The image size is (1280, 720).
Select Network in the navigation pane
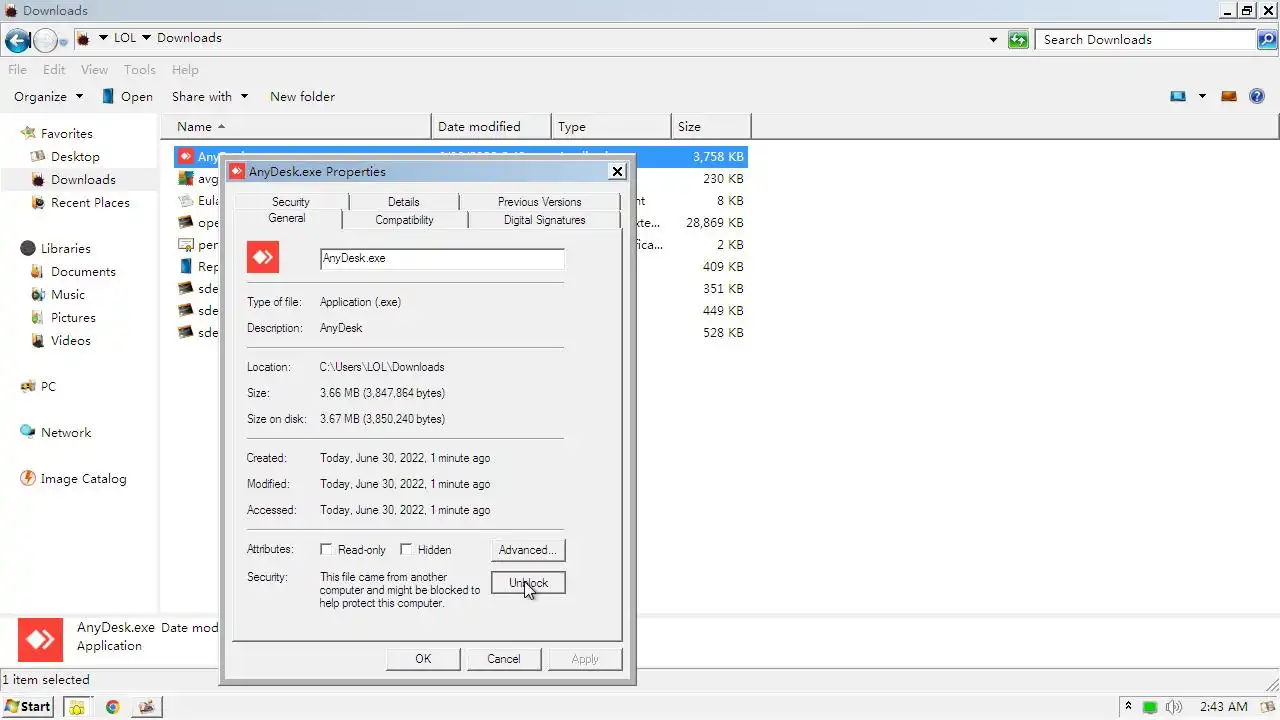66,432
